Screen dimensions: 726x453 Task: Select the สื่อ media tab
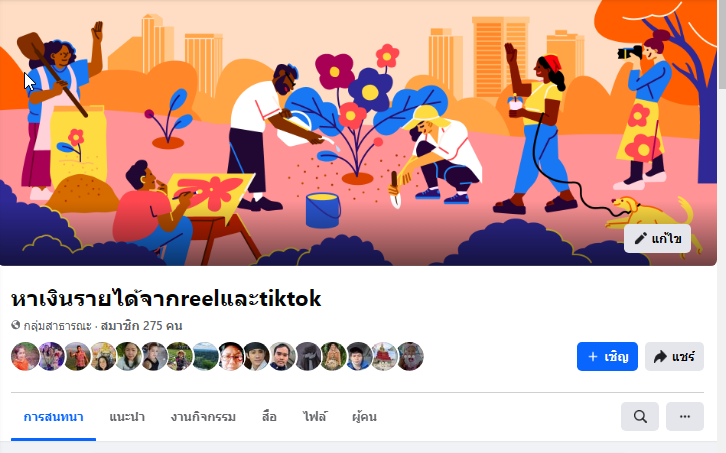[x=269, y=417]
